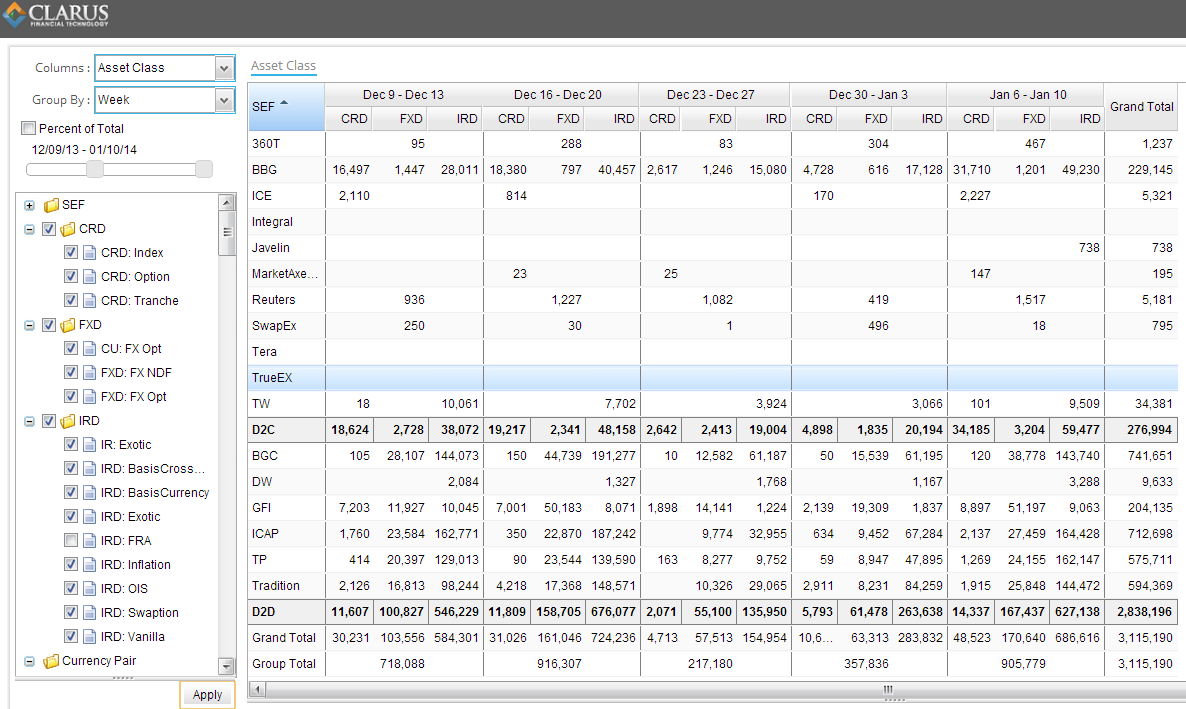Select the TrueEX row label
This screenshot has height=709, width=1186.
[x=272, y=378]
